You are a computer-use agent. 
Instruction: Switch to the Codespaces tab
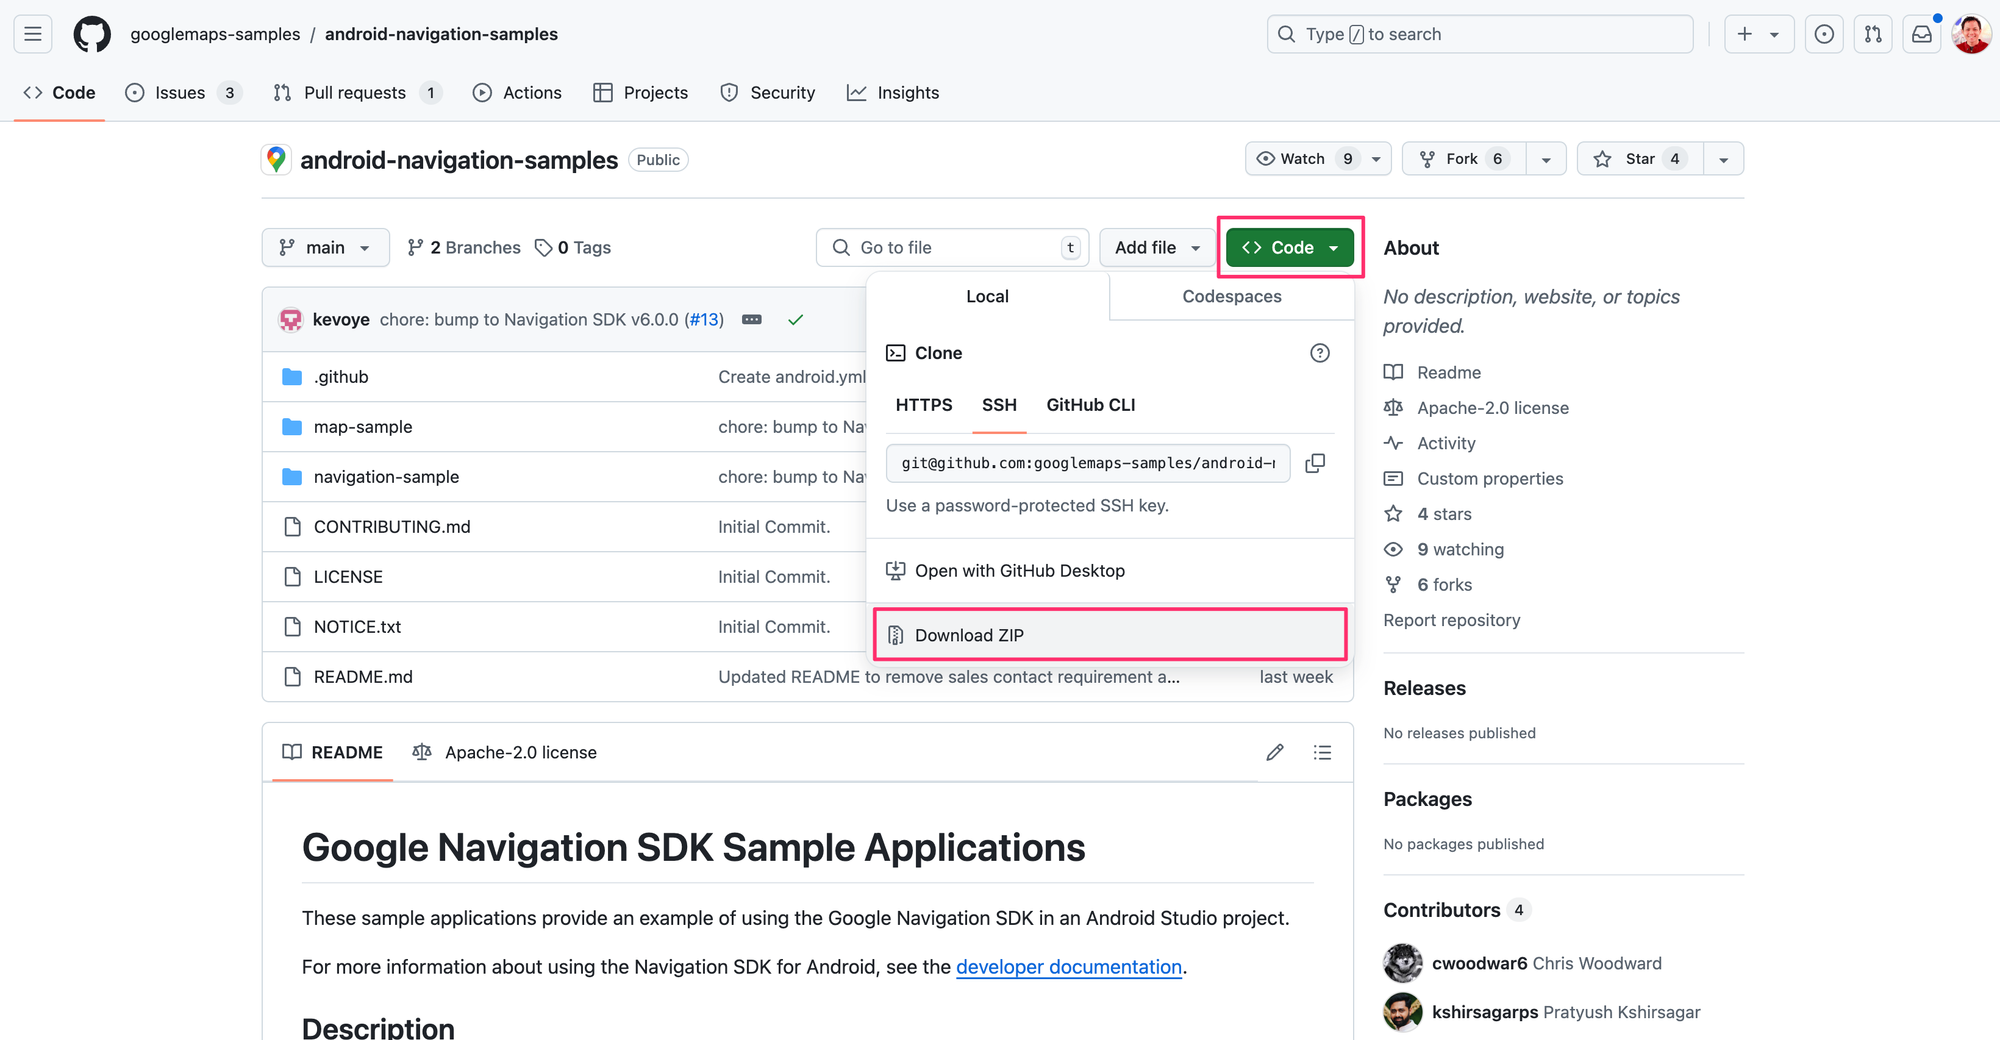pos(1231,296)
